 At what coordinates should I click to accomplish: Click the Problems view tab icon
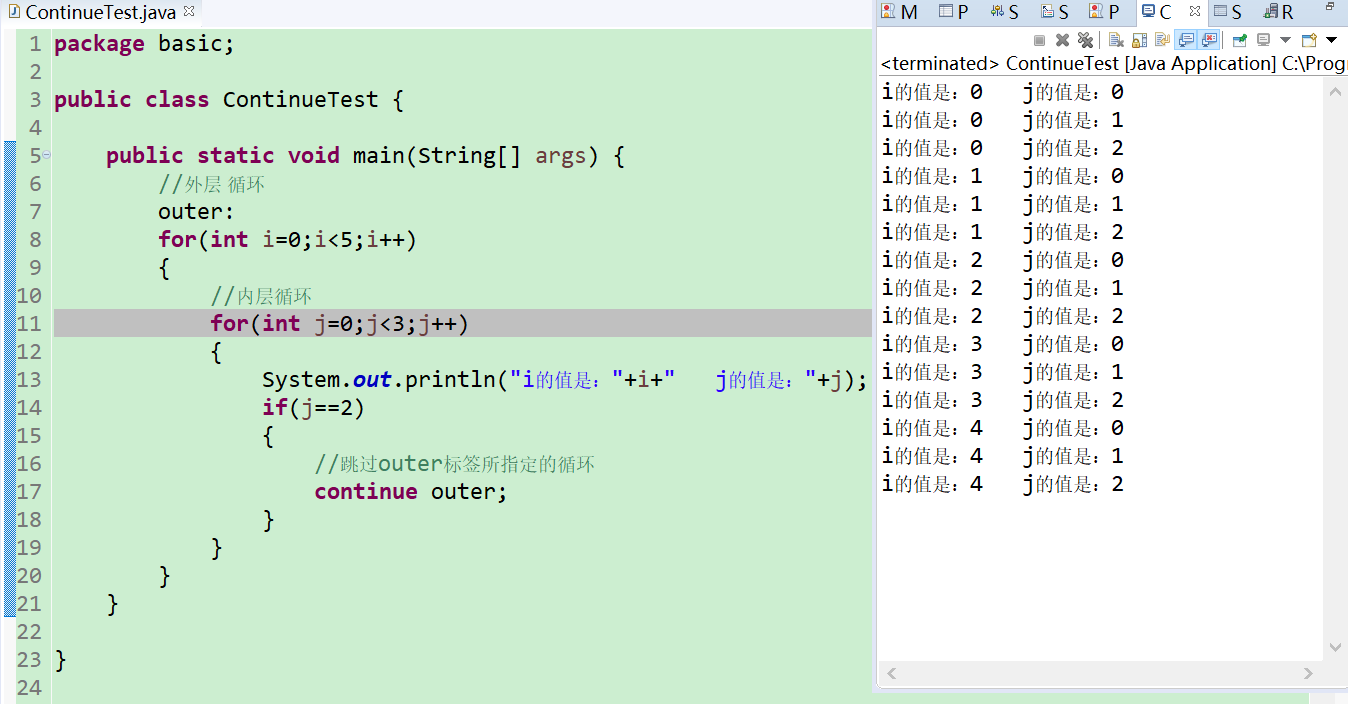(x=1099, y=11)
